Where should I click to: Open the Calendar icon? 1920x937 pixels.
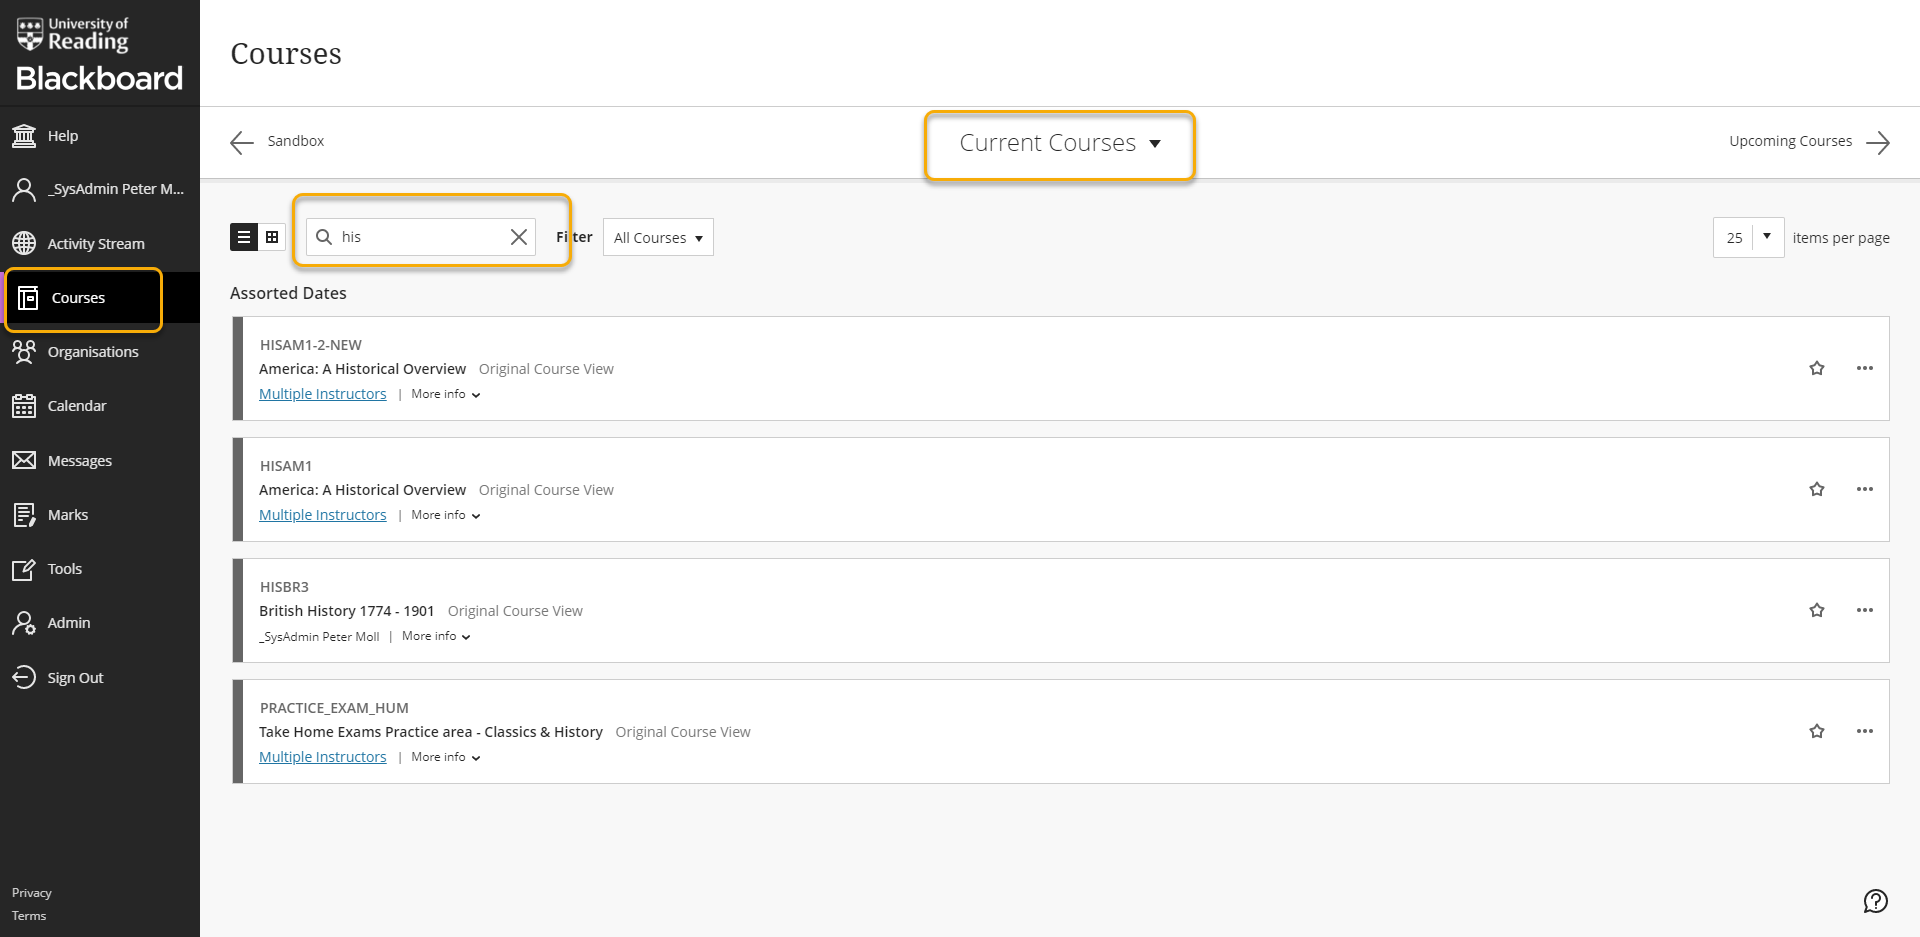(x=24, y=406)
